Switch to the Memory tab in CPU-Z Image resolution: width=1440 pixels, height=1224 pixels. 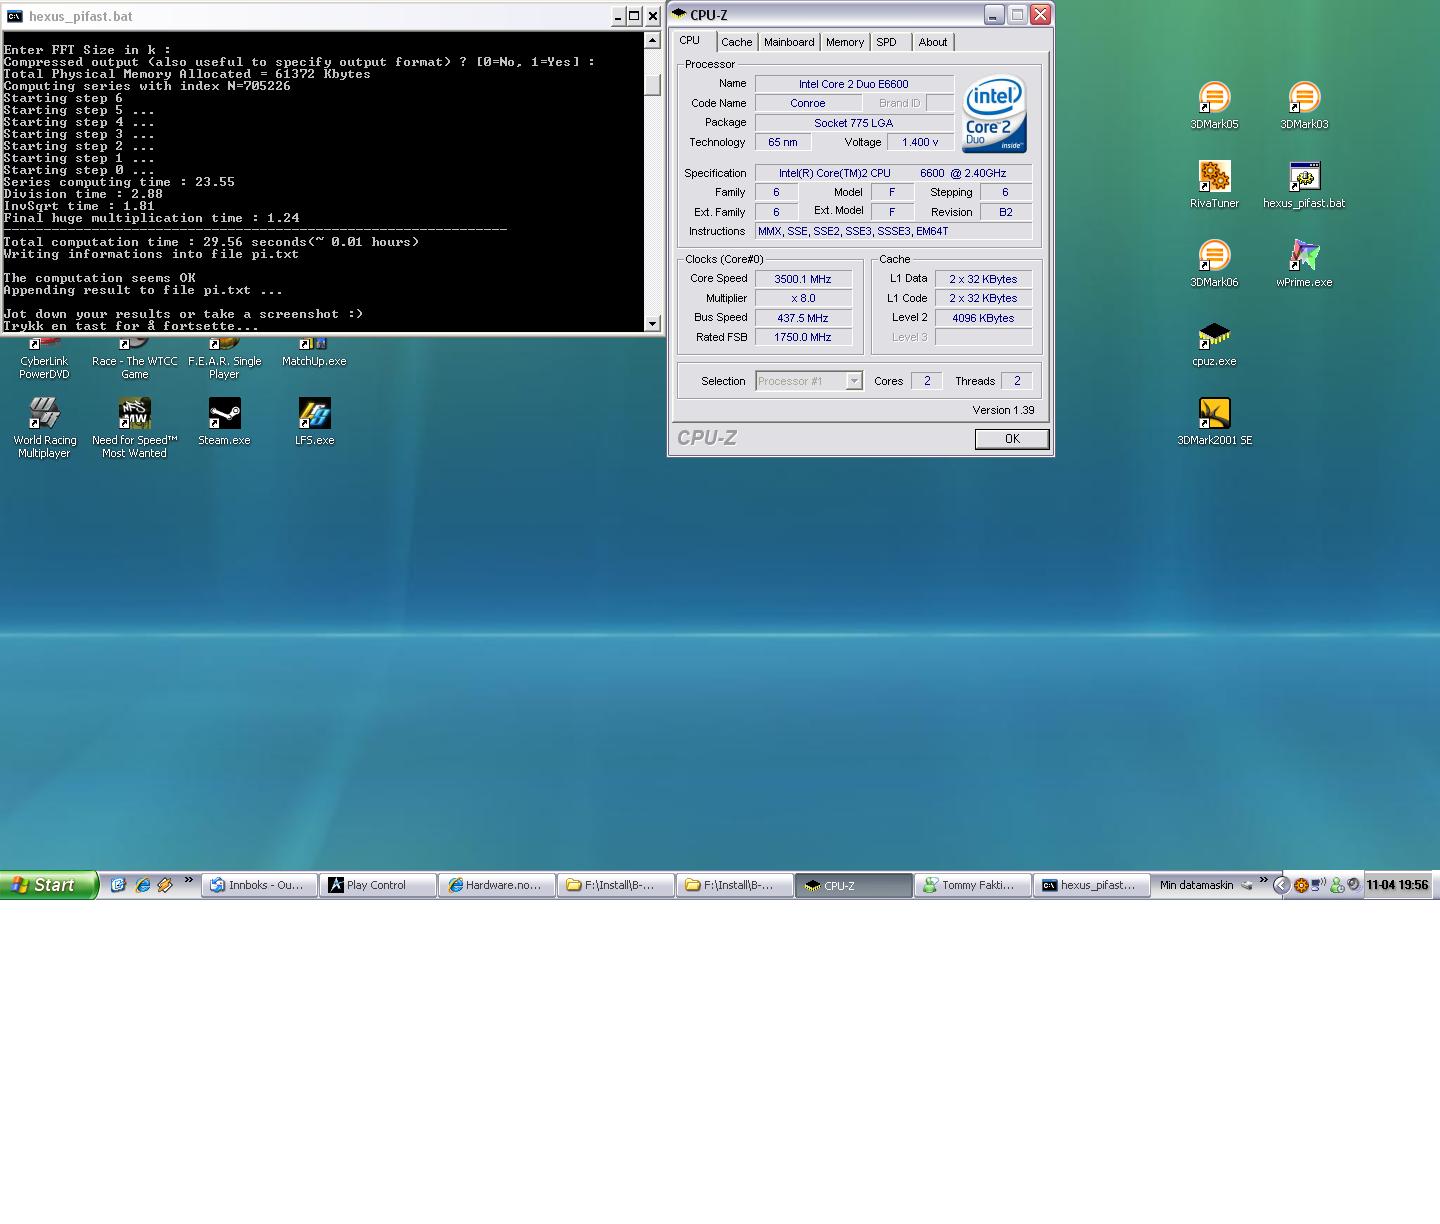click(x=845, y=42)
